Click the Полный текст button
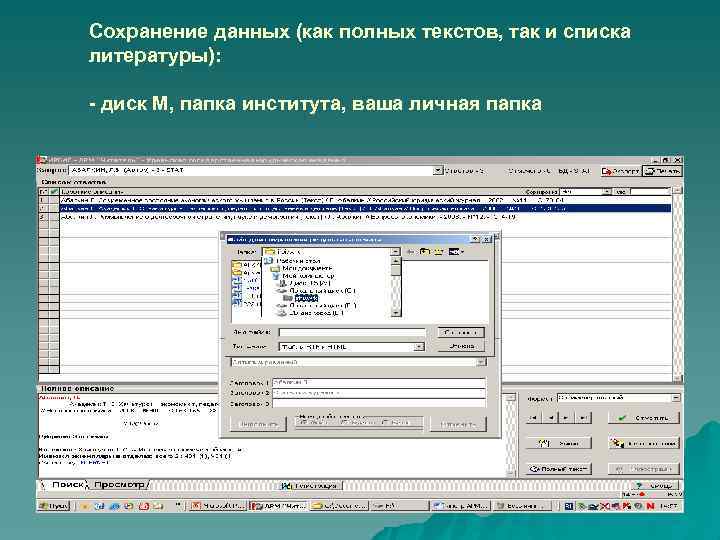Viewport: 720px width, 540px height. [558, 469]
